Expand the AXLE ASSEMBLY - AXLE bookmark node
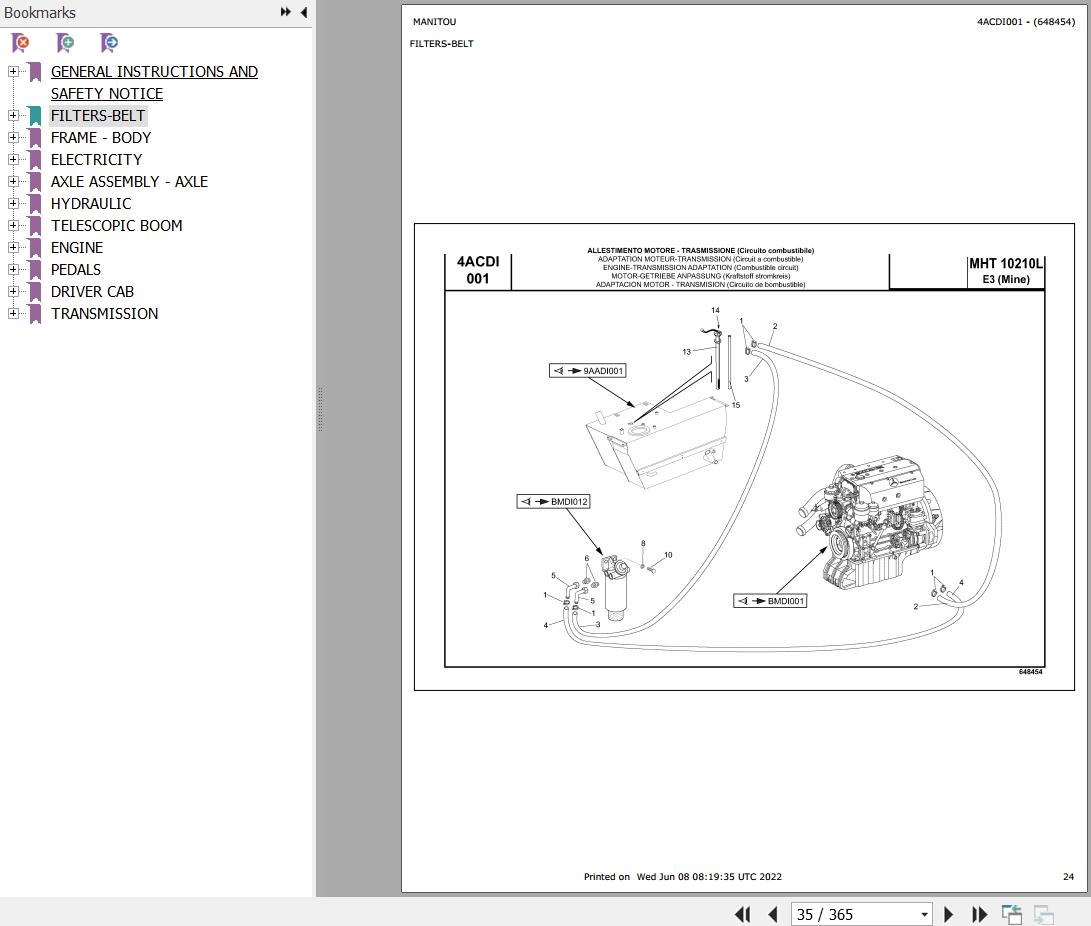 [x=13, y=181]
